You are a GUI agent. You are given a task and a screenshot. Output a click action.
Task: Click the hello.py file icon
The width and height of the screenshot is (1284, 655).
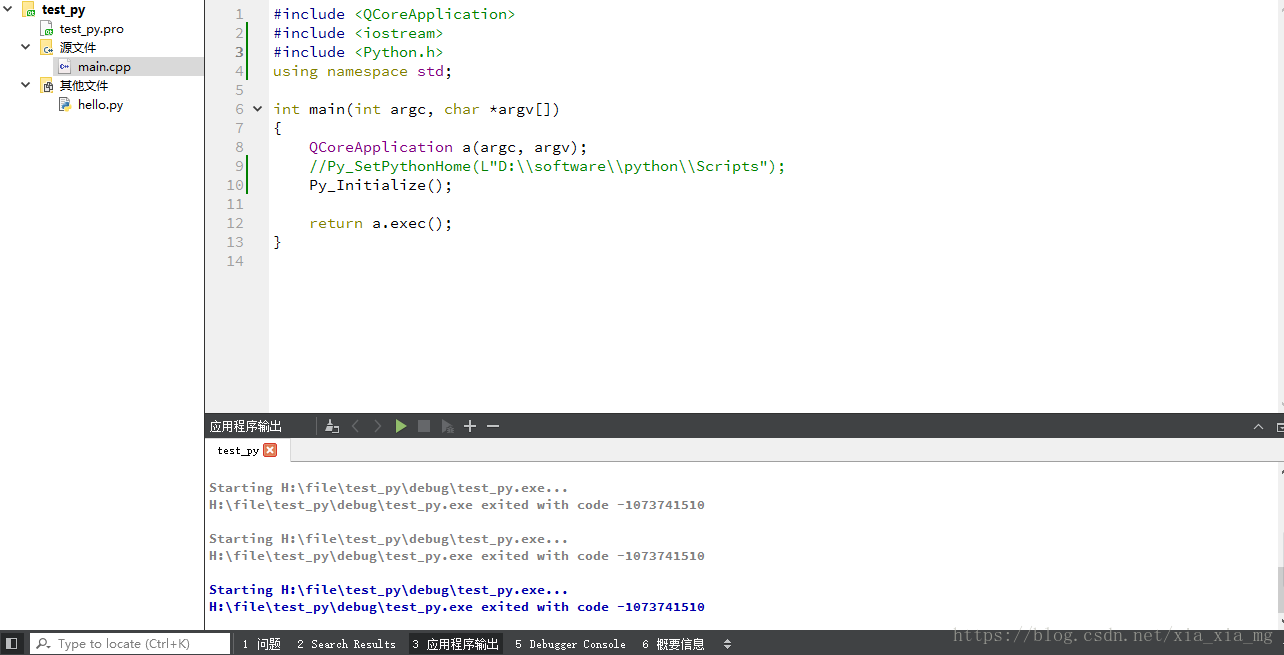click(64, 105)
